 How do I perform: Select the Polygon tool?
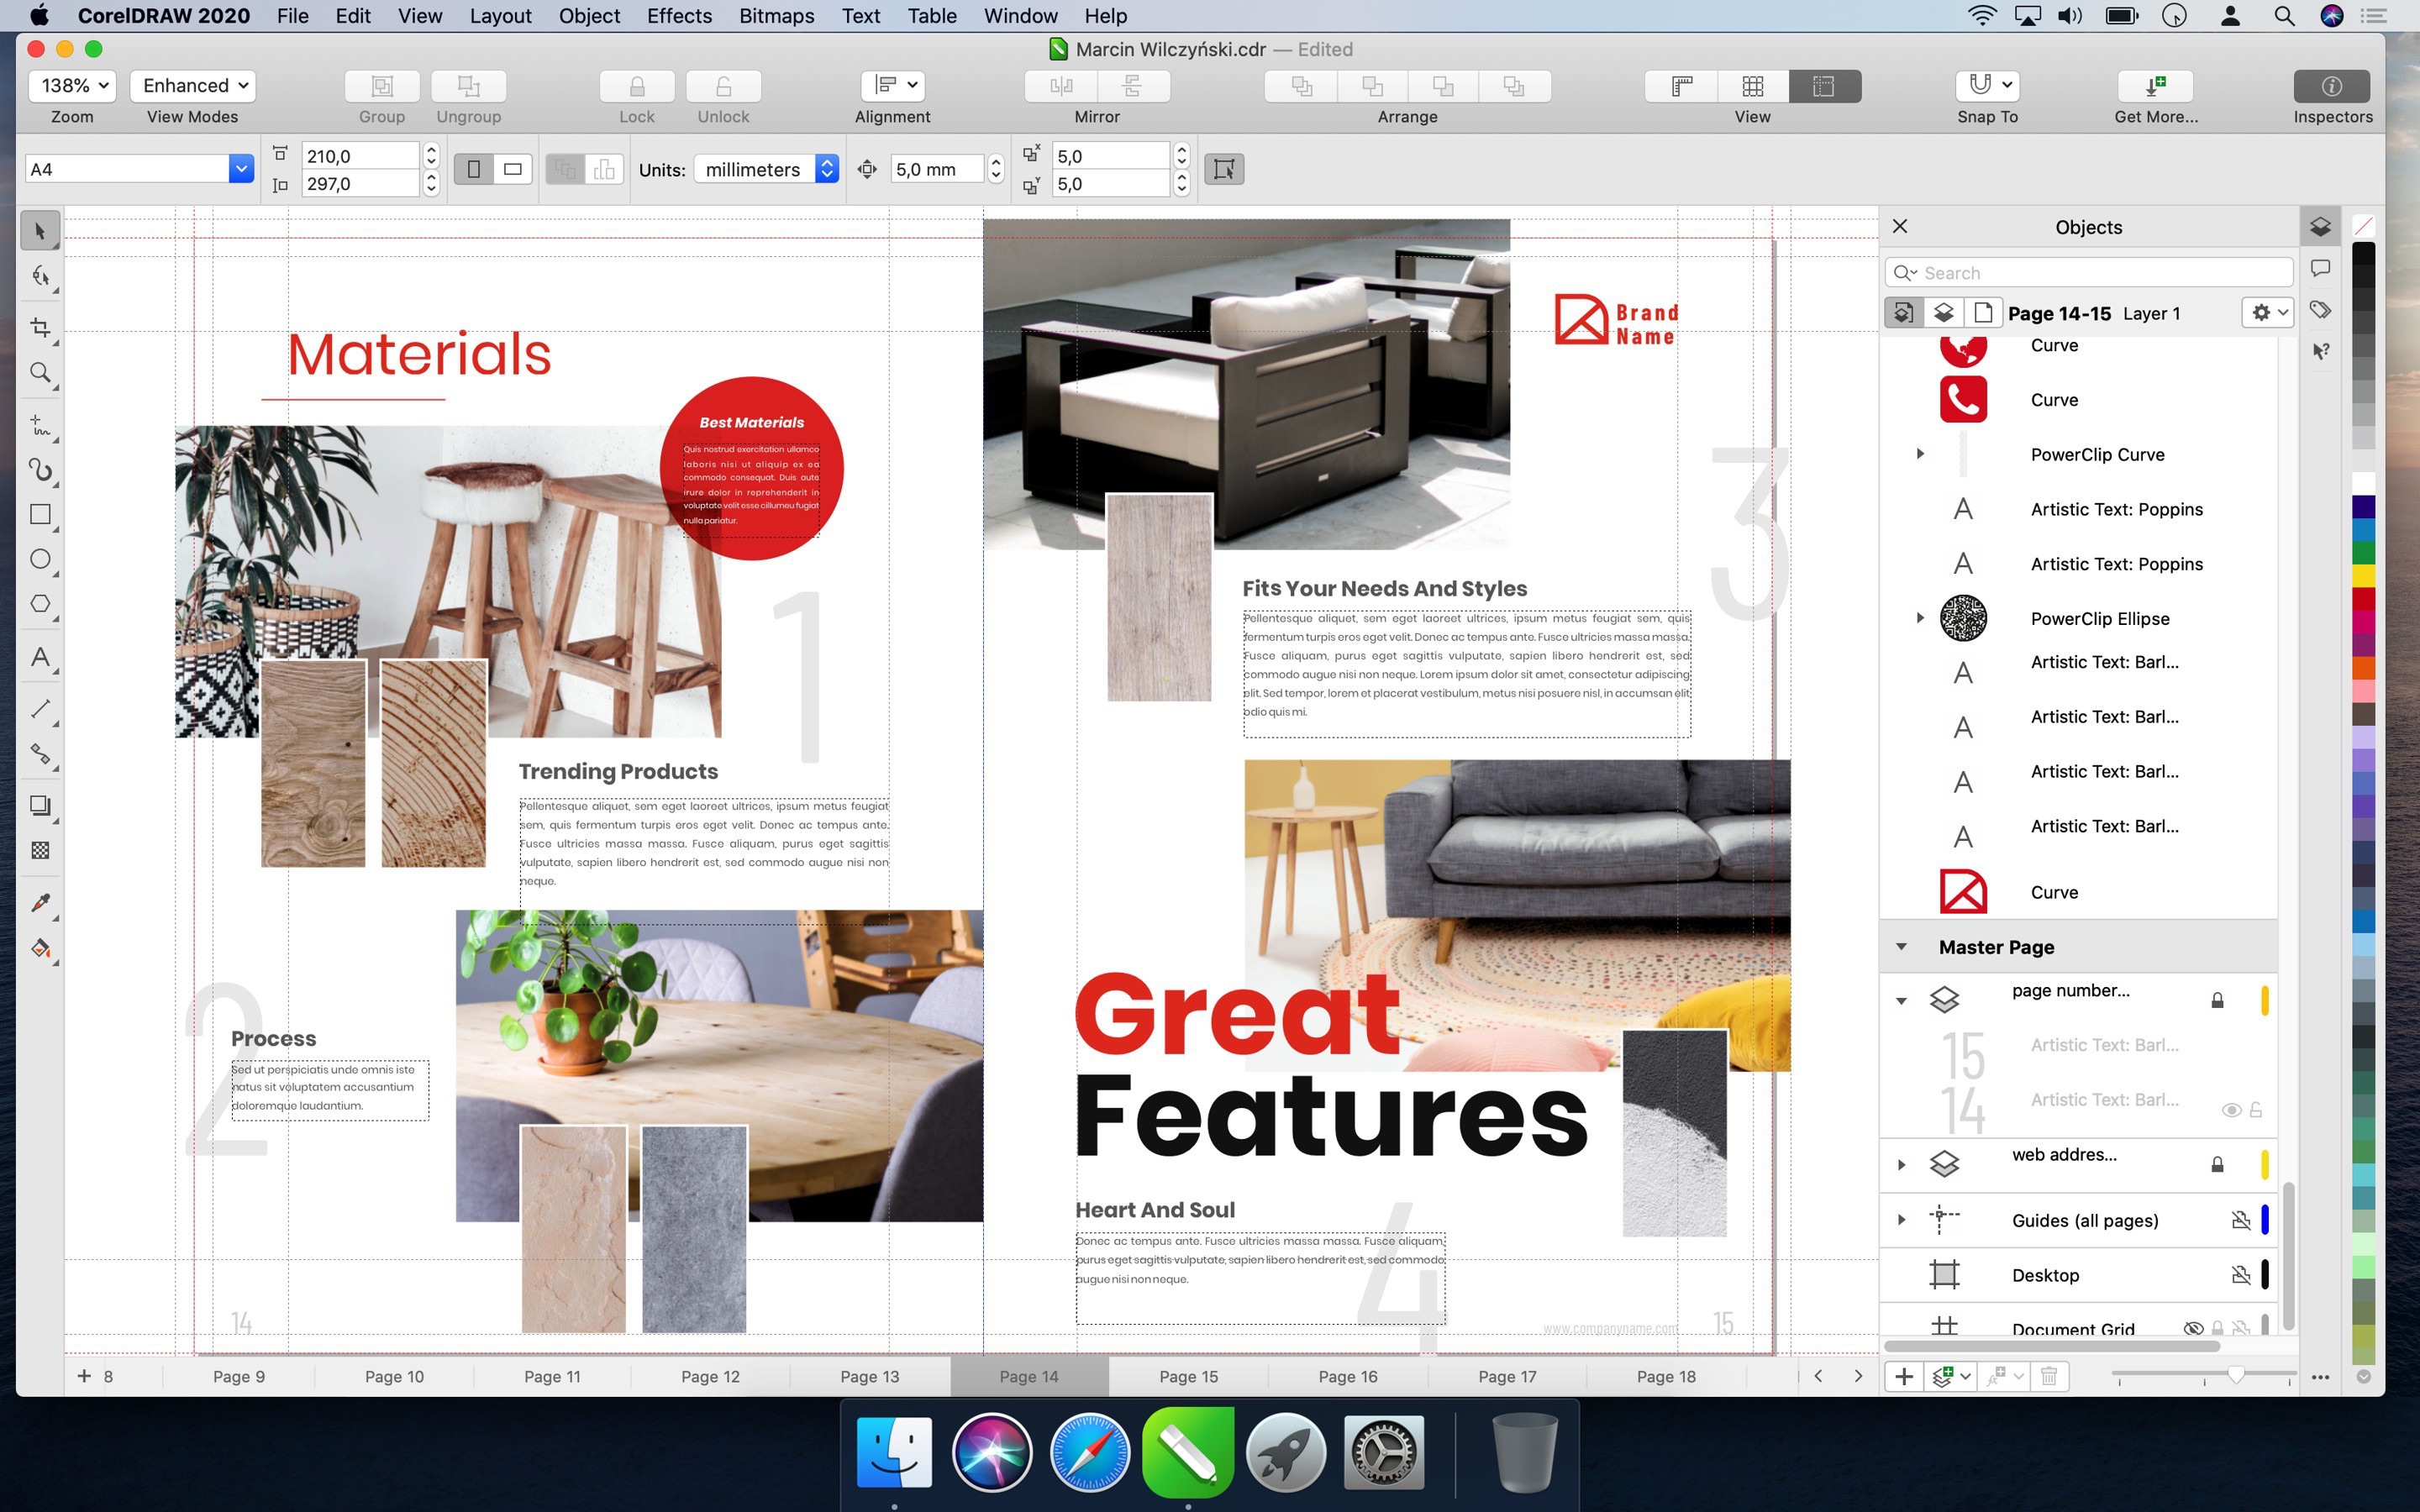40,604
